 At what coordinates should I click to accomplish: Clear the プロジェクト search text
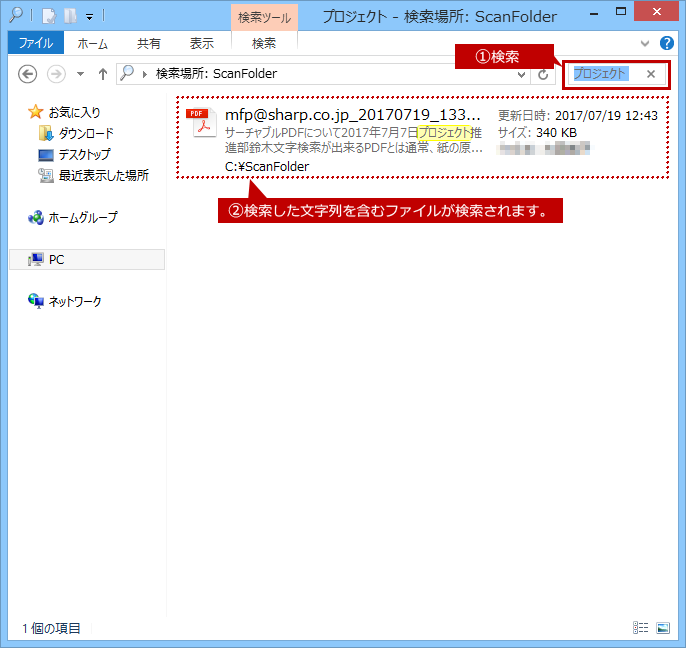[x=651, y=74]
